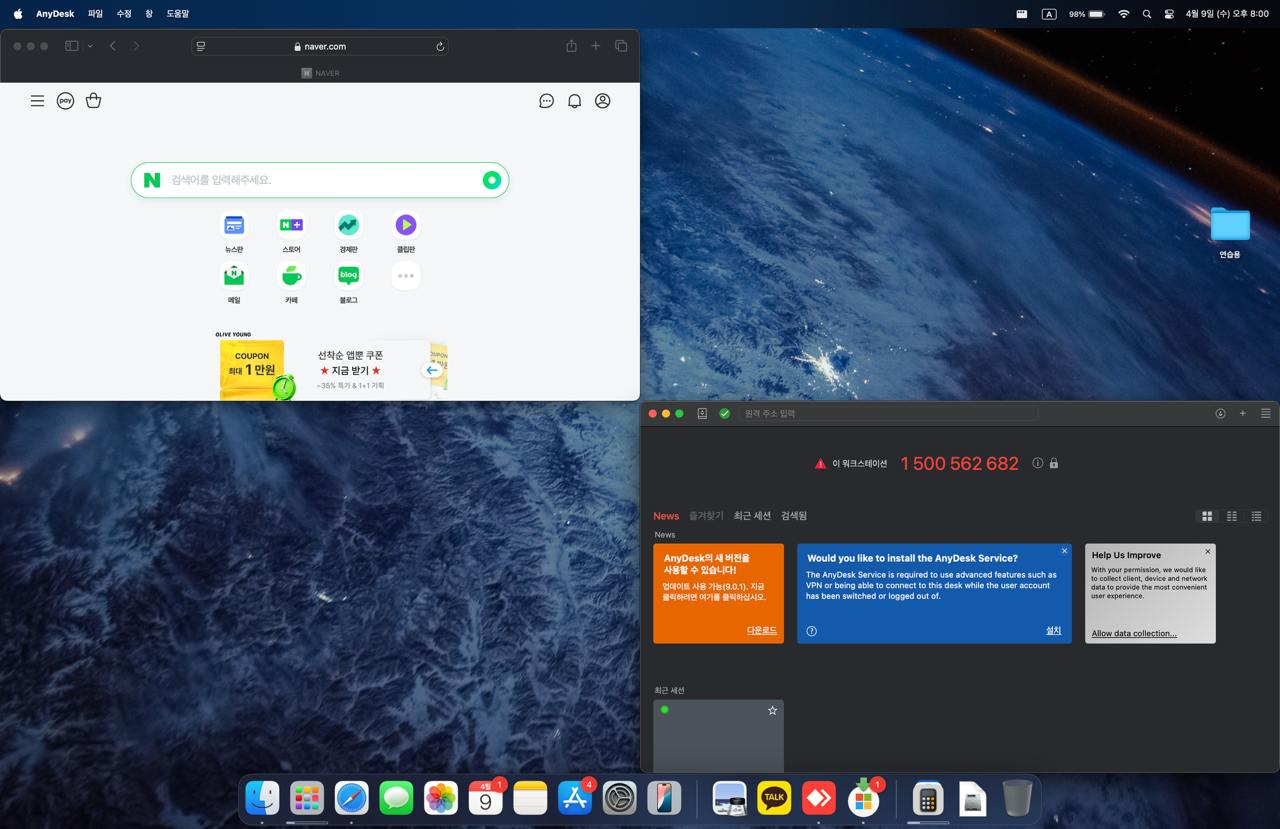
Task: Click Allow data collection link
Action: point(1134,633)
